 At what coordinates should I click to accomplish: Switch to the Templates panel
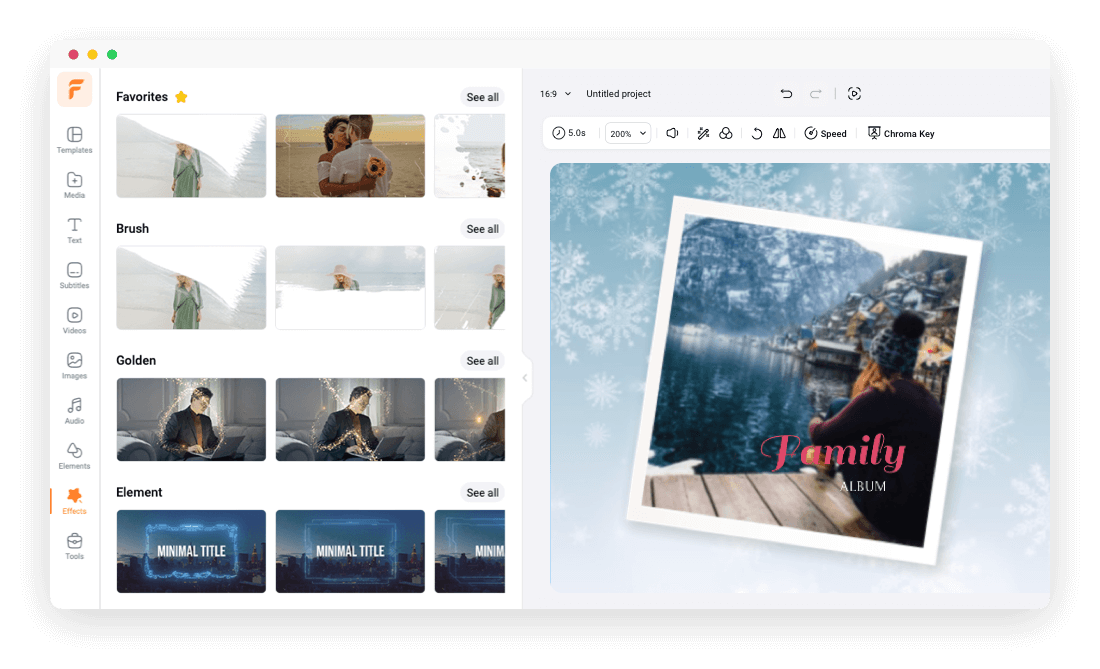[74, 141]
